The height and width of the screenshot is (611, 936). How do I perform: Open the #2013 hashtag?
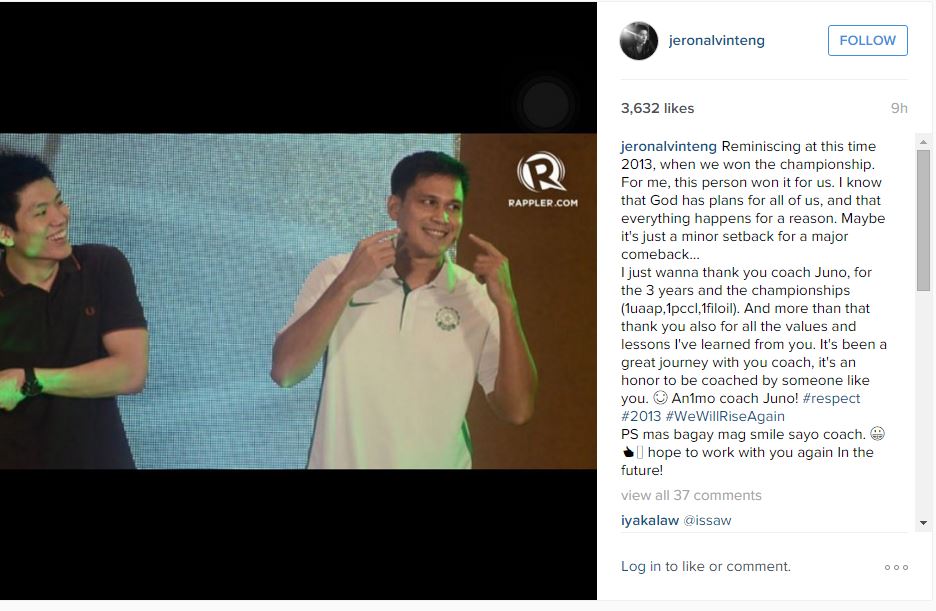point(641,416)
